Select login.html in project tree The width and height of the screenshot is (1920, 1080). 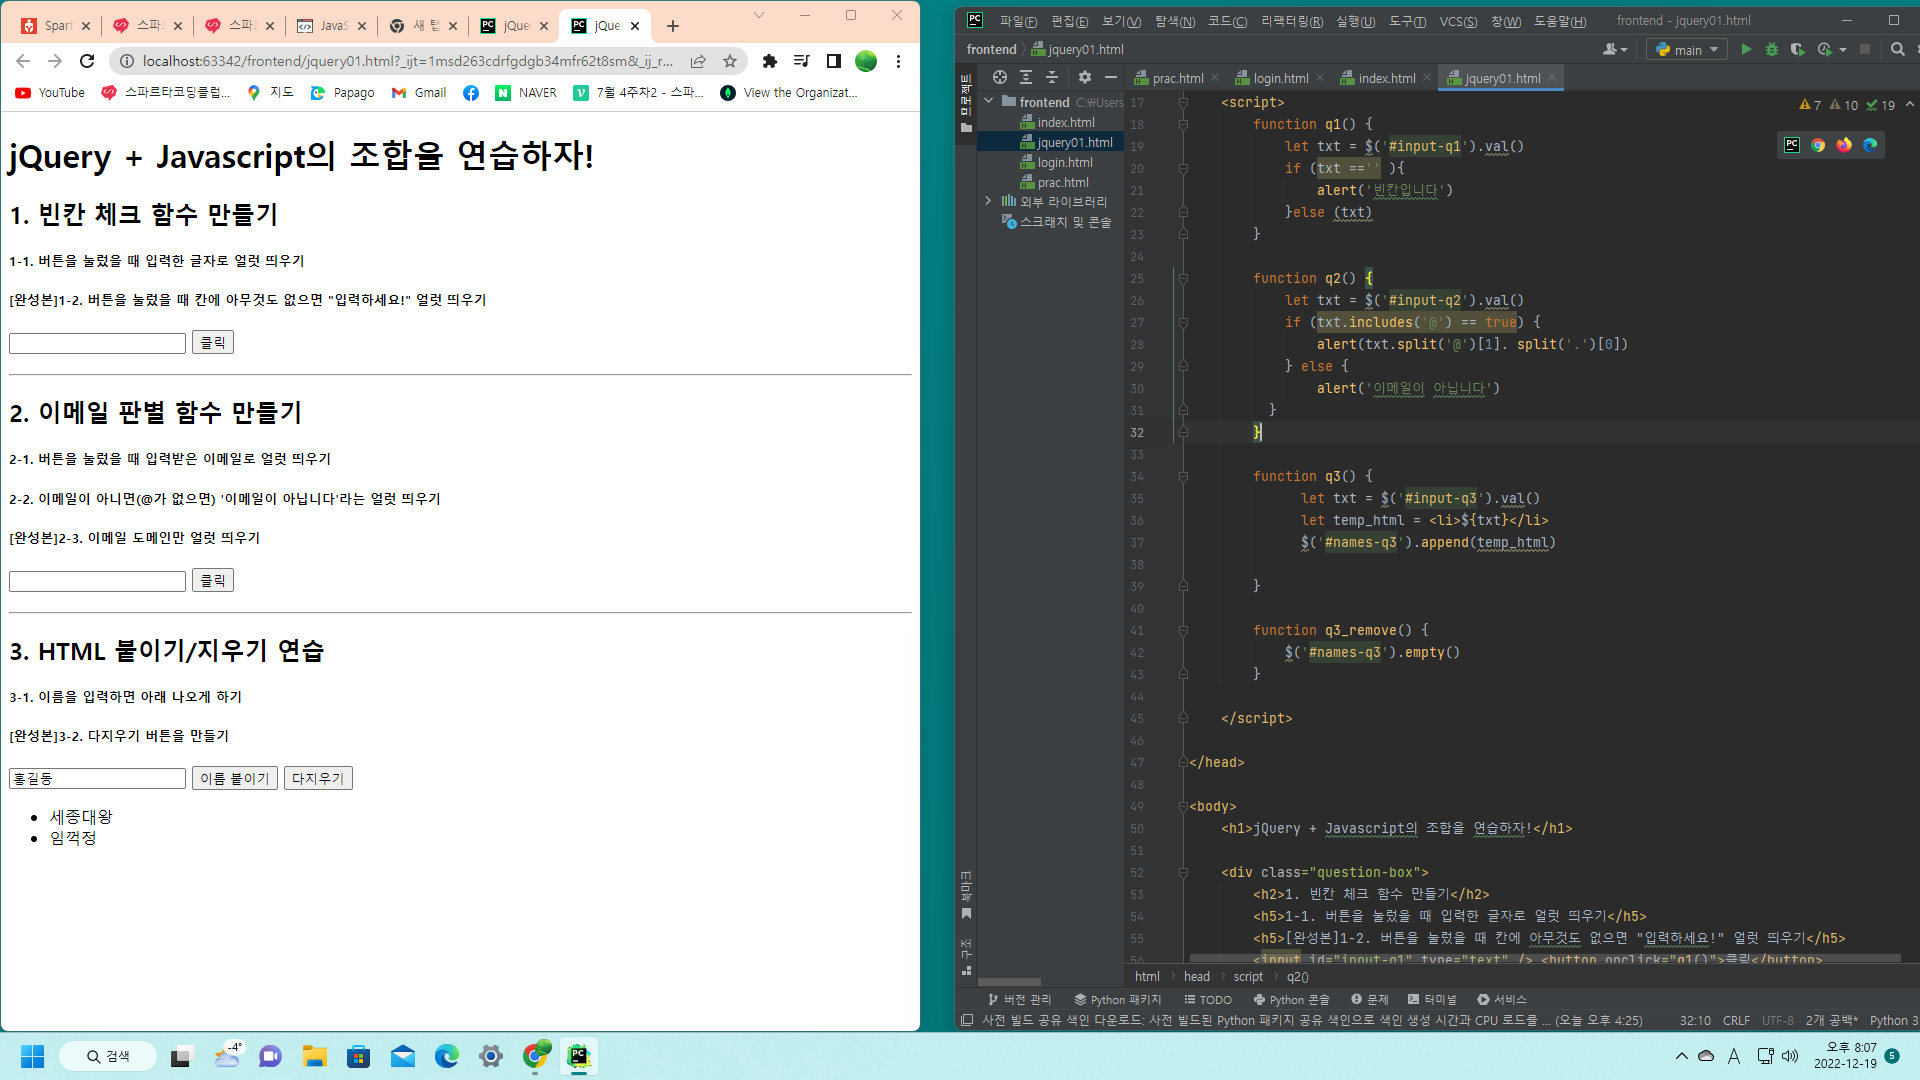[1064, 162]
